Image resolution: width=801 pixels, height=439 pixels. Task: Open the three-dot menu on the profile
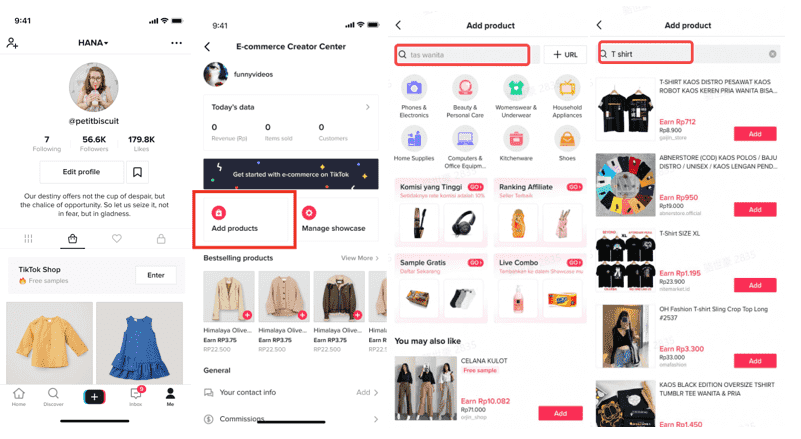pyautogui.click(x=176, y=43)
